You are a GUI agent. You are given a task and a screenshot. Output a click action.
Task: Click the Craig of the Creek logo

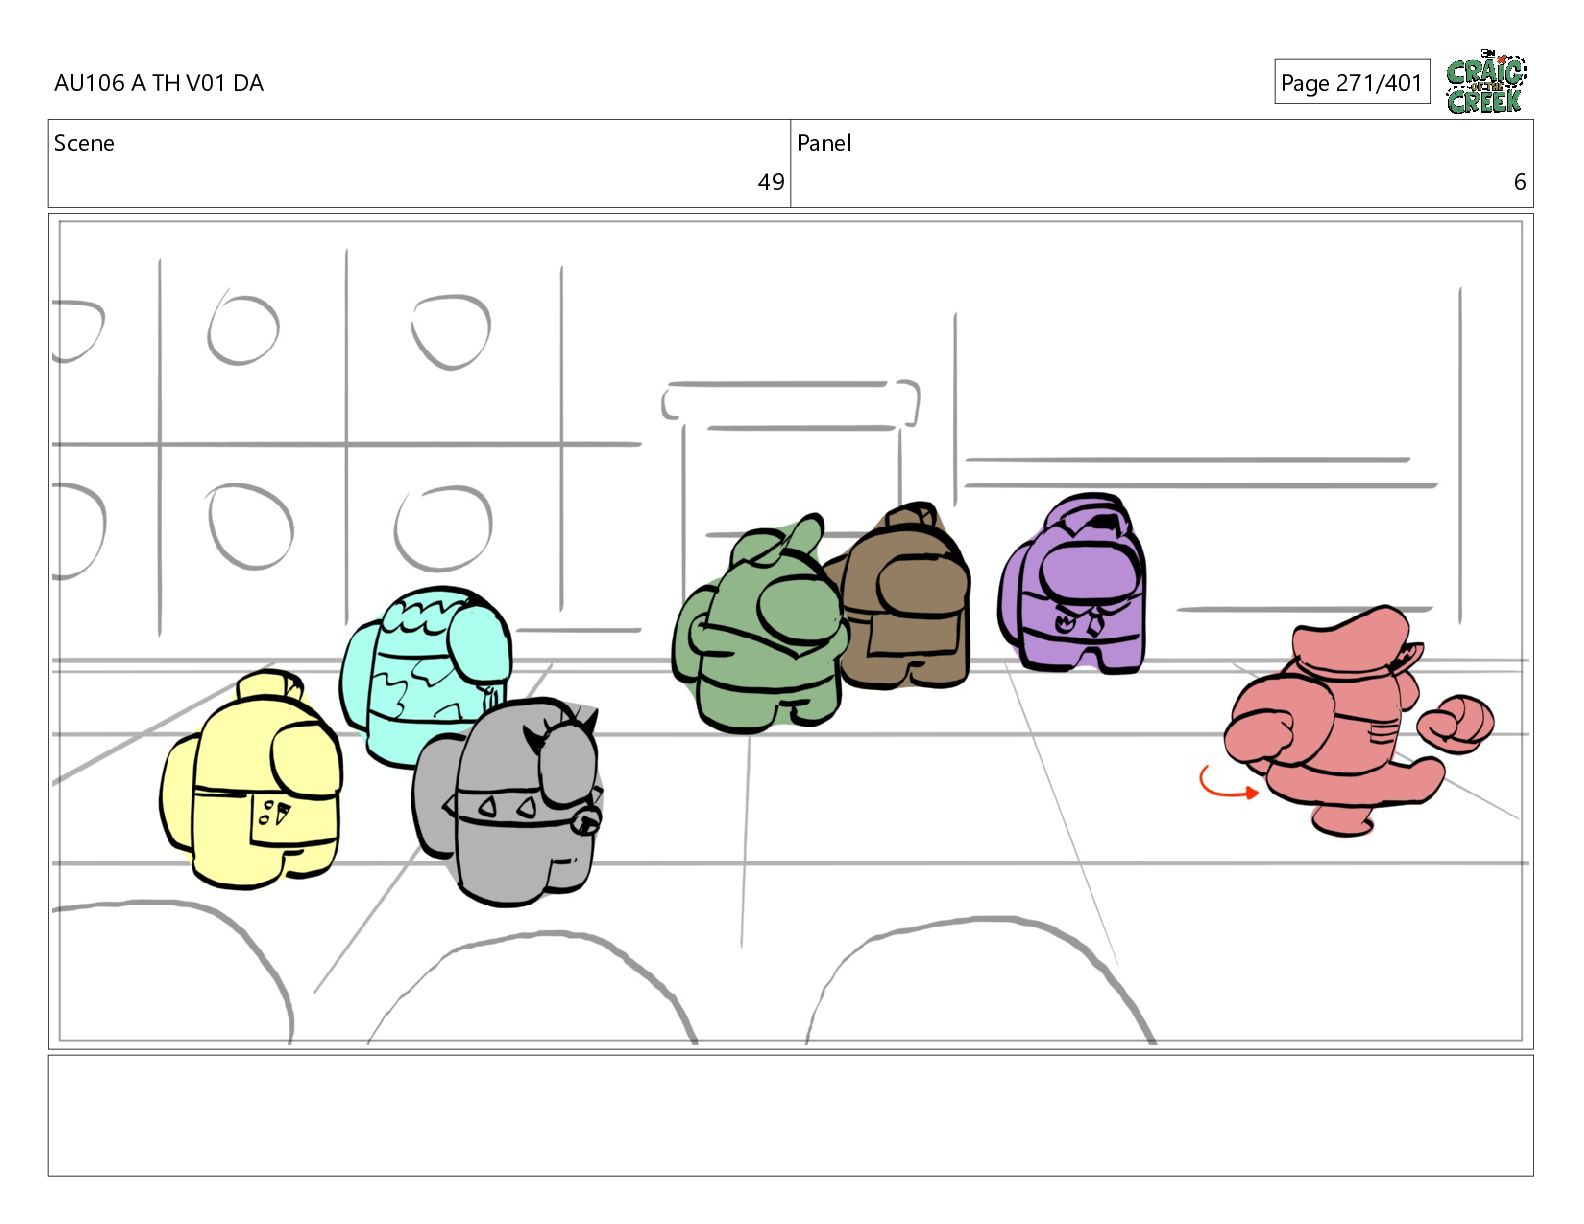point(1486,82)
